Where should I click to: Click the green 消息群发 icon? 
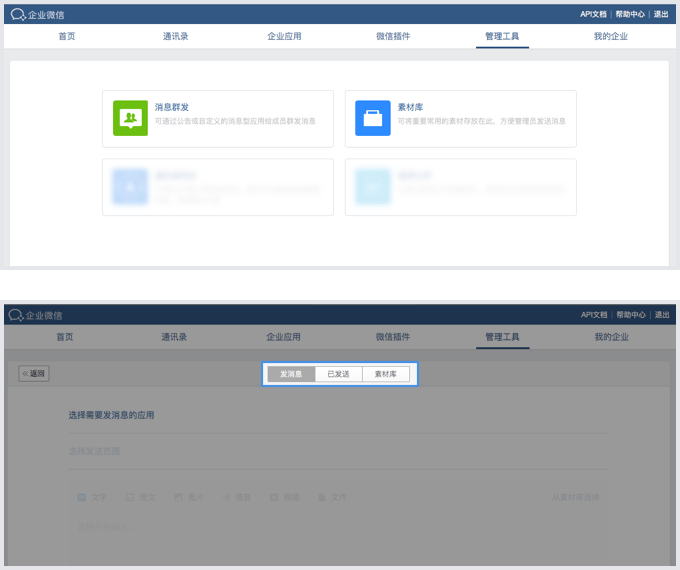130,118
